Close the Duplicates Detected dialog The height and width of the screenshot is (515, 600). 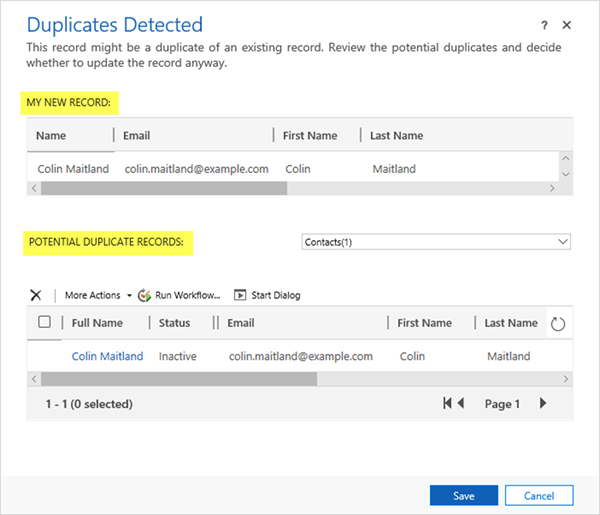[567, 24]
